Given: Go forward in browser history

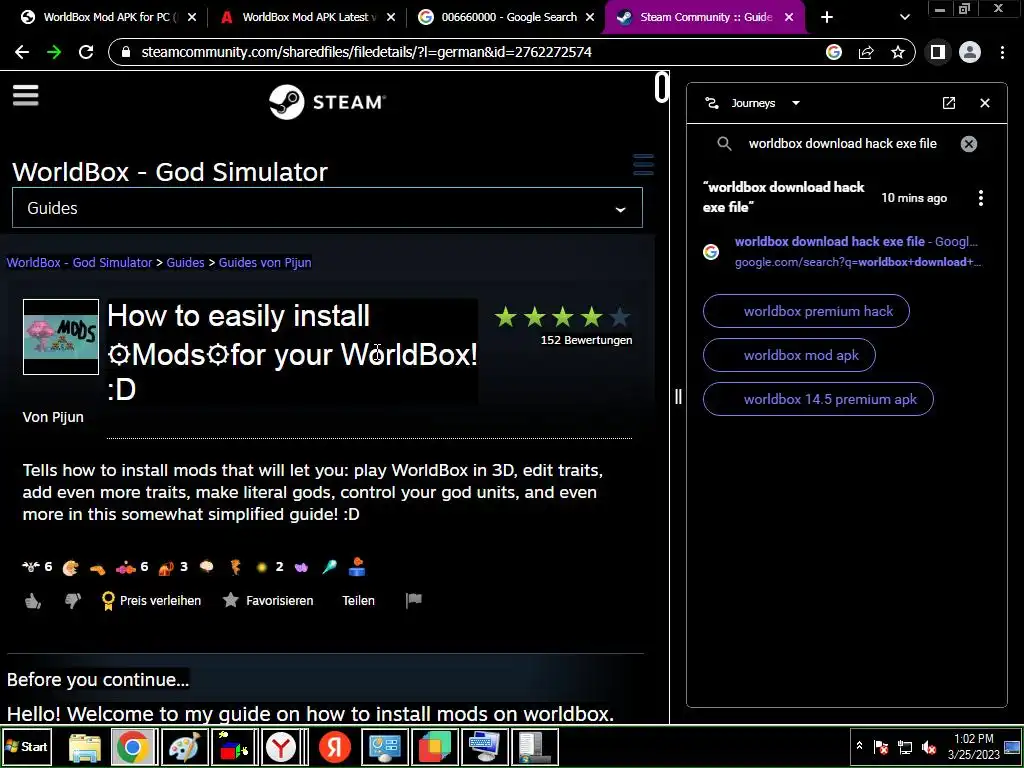Looking at the screenshot, I should (x=54, y=52).
